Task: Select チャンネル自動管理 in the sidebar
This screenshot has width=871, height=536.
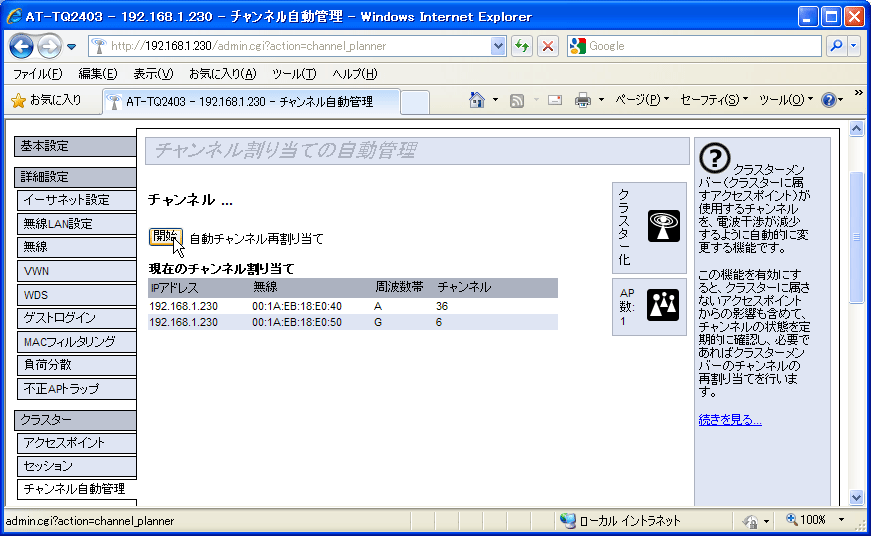Action: tap(77, 489)
